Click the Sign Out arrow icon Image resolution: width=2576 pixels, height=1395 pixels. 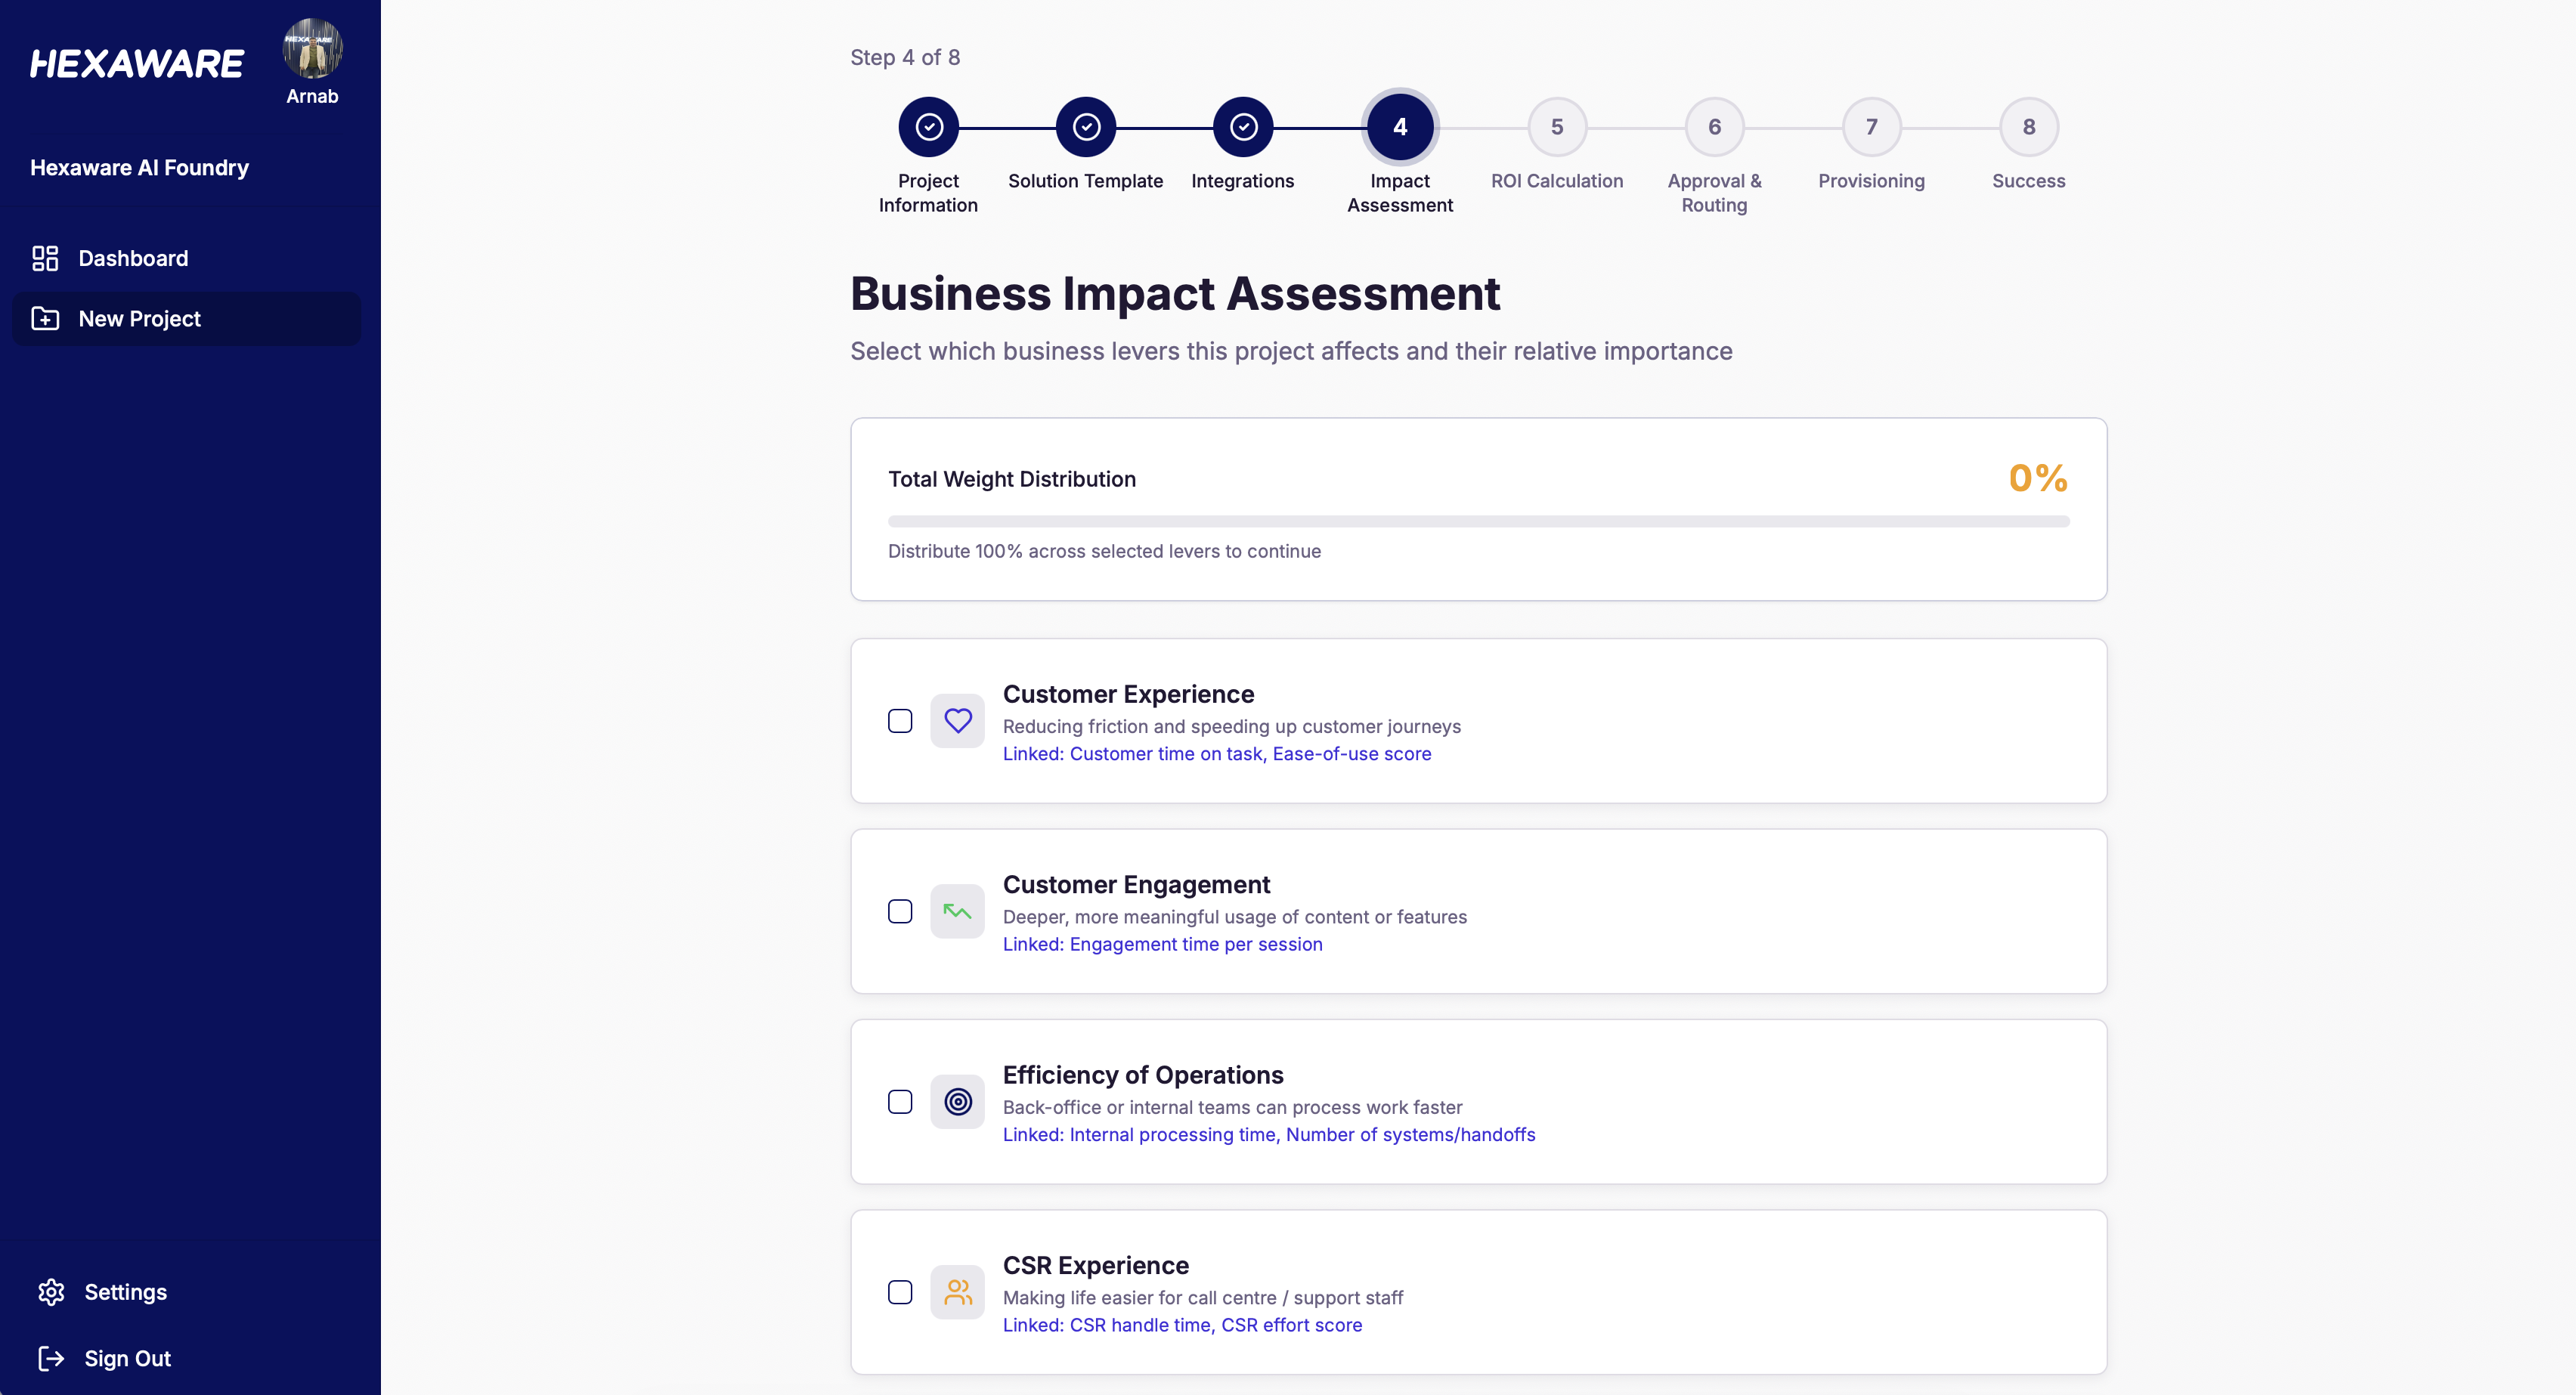(x=51, y=1358)
